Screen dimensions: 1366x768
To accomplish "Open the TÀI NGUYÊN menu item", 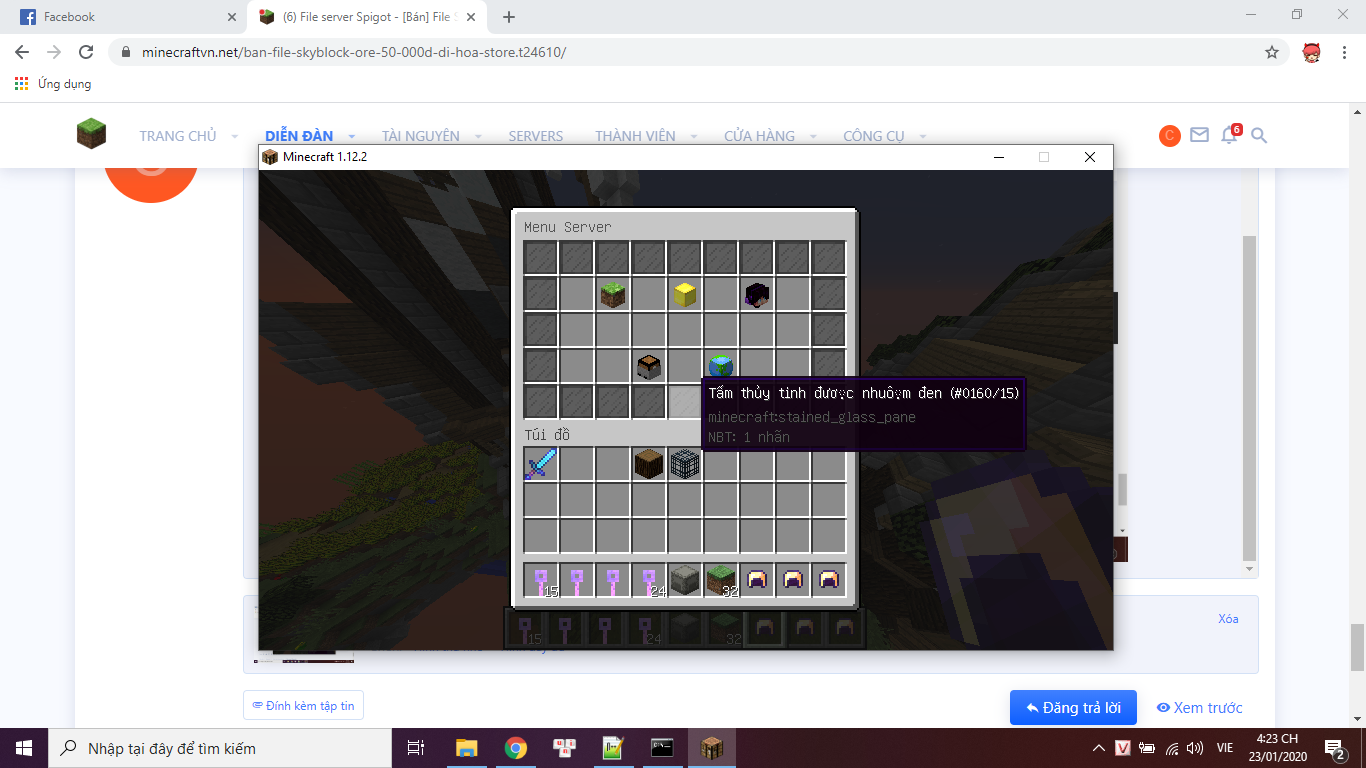I will 421,136.
